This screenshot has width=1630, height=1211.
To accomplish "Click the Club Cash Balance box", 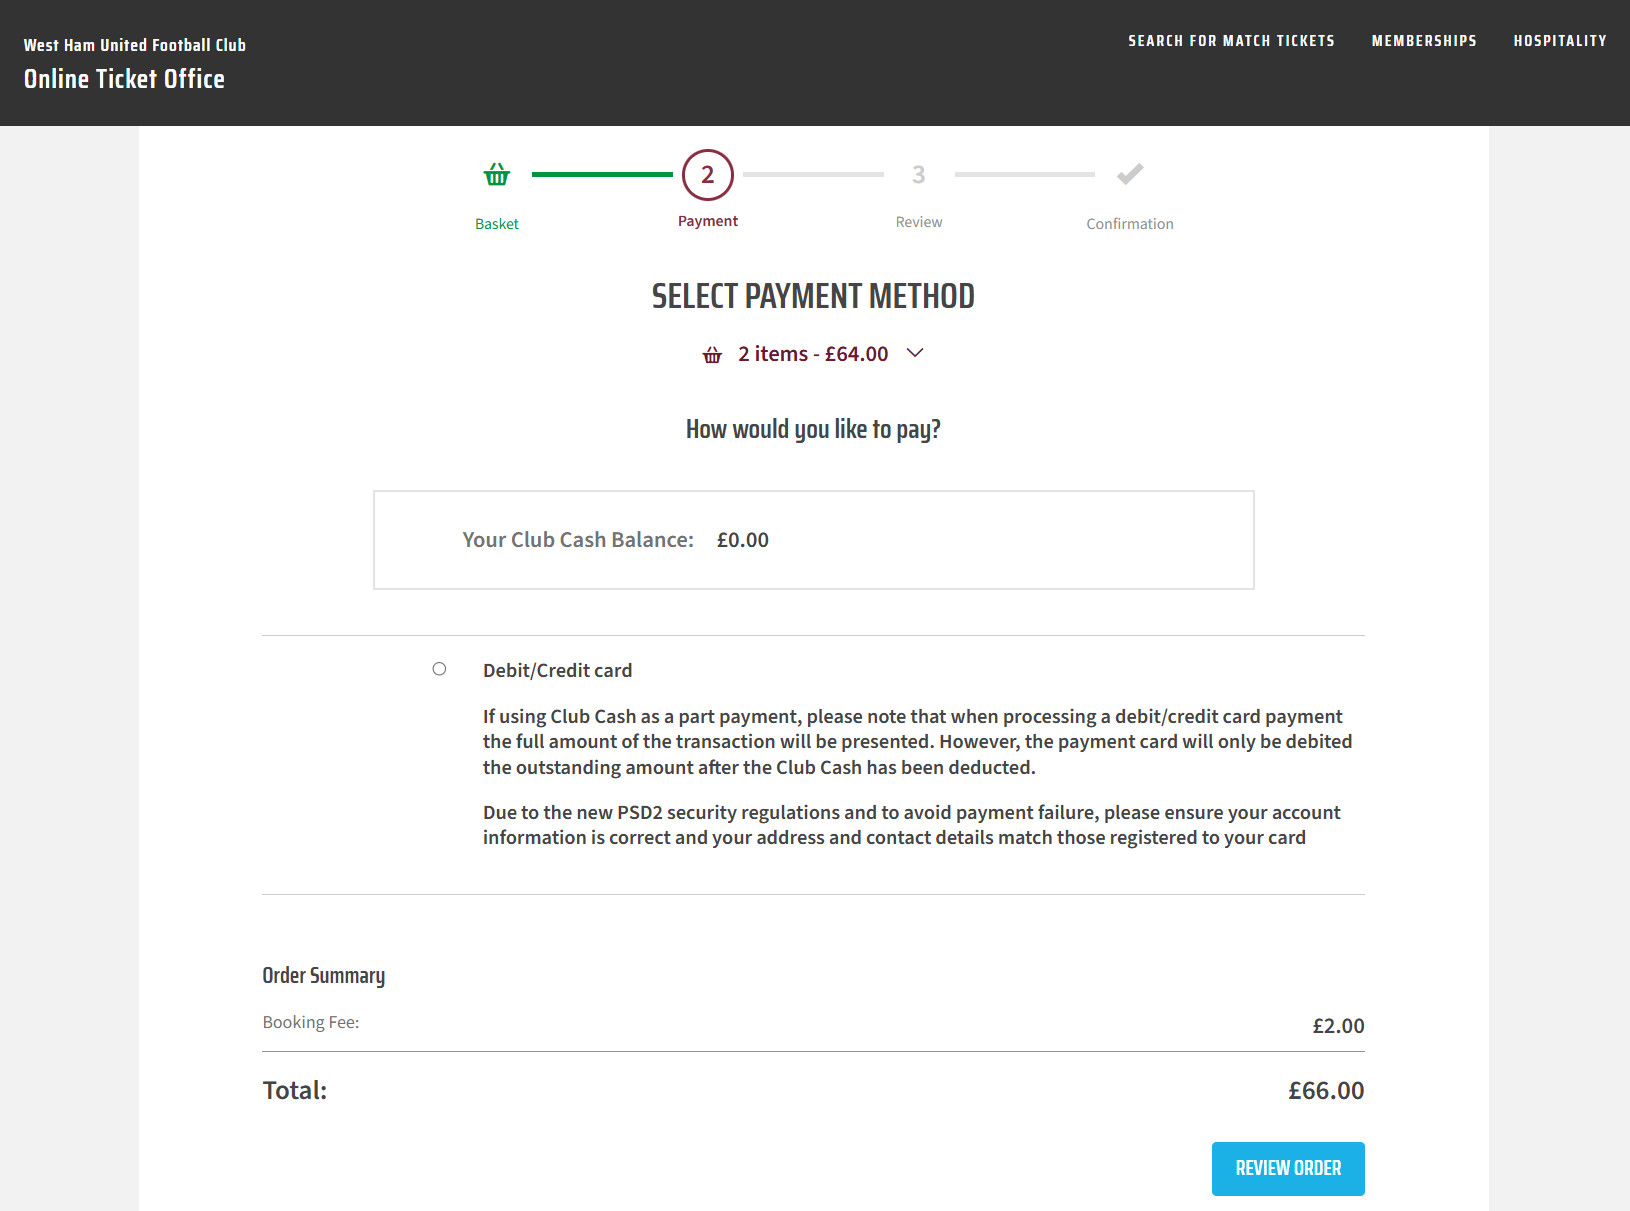I will point(813,540).
